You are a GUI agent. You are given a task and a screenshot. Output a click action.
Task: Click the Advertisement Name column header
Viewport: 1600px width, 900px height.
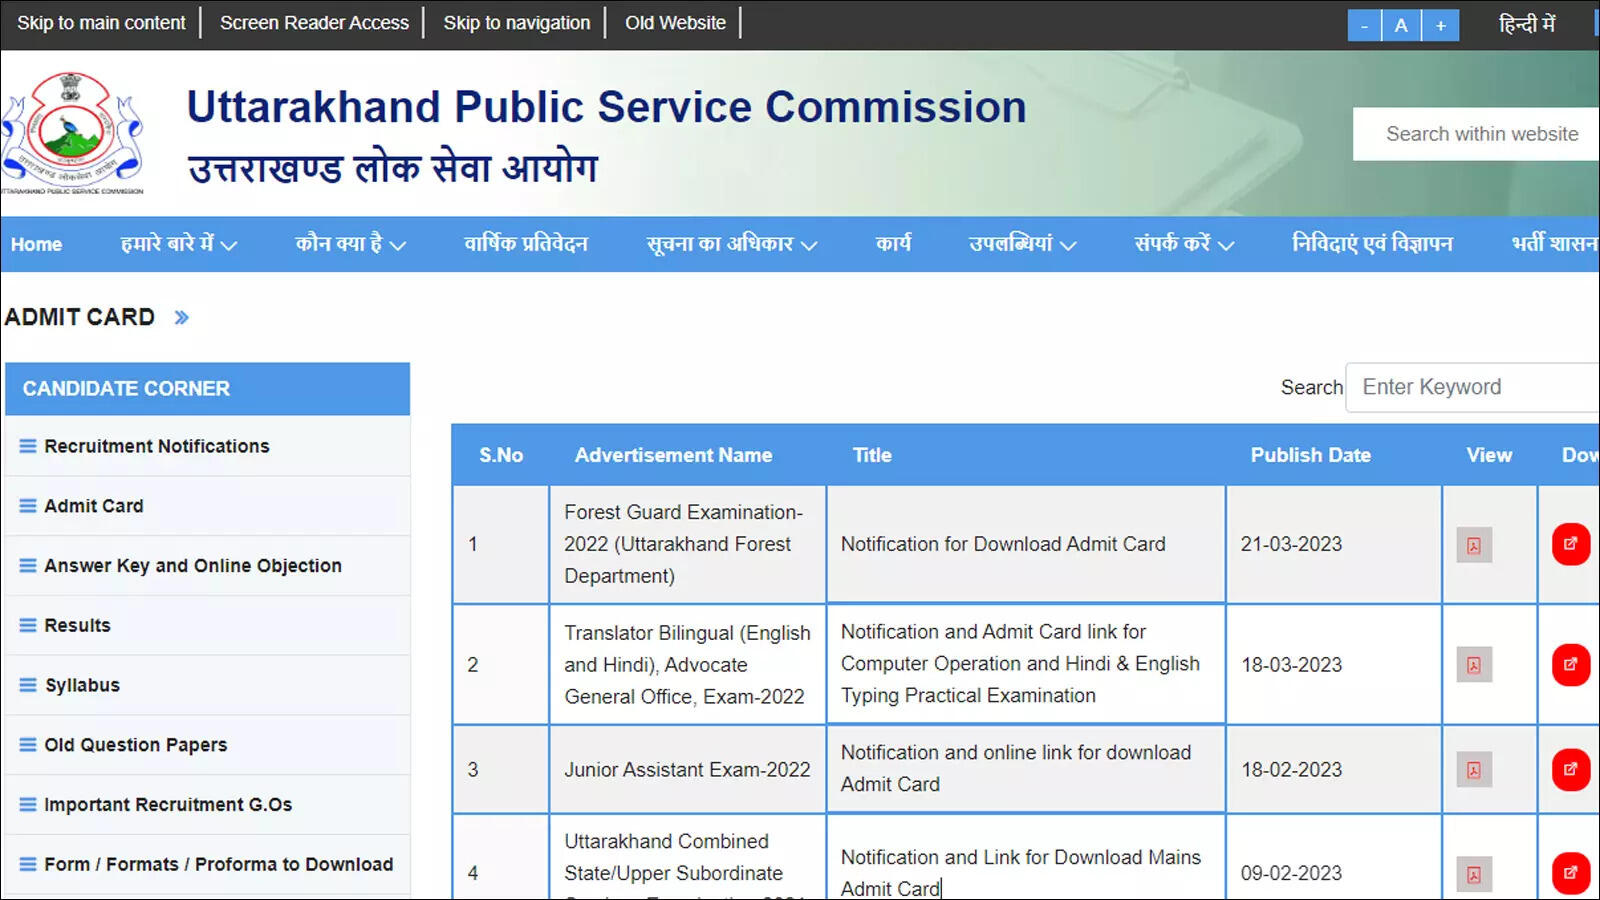(673, 455)
